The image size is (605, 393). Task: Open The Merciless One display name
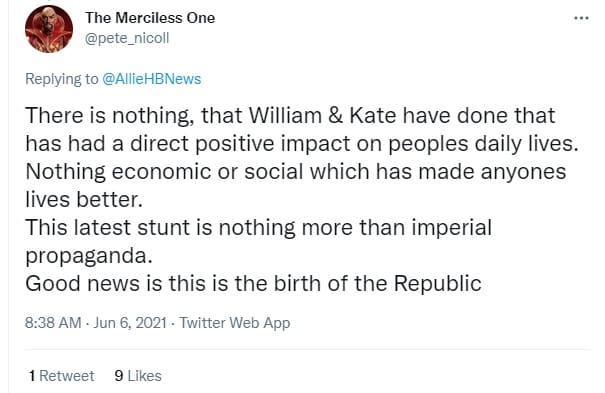click(x=150, y=18)
